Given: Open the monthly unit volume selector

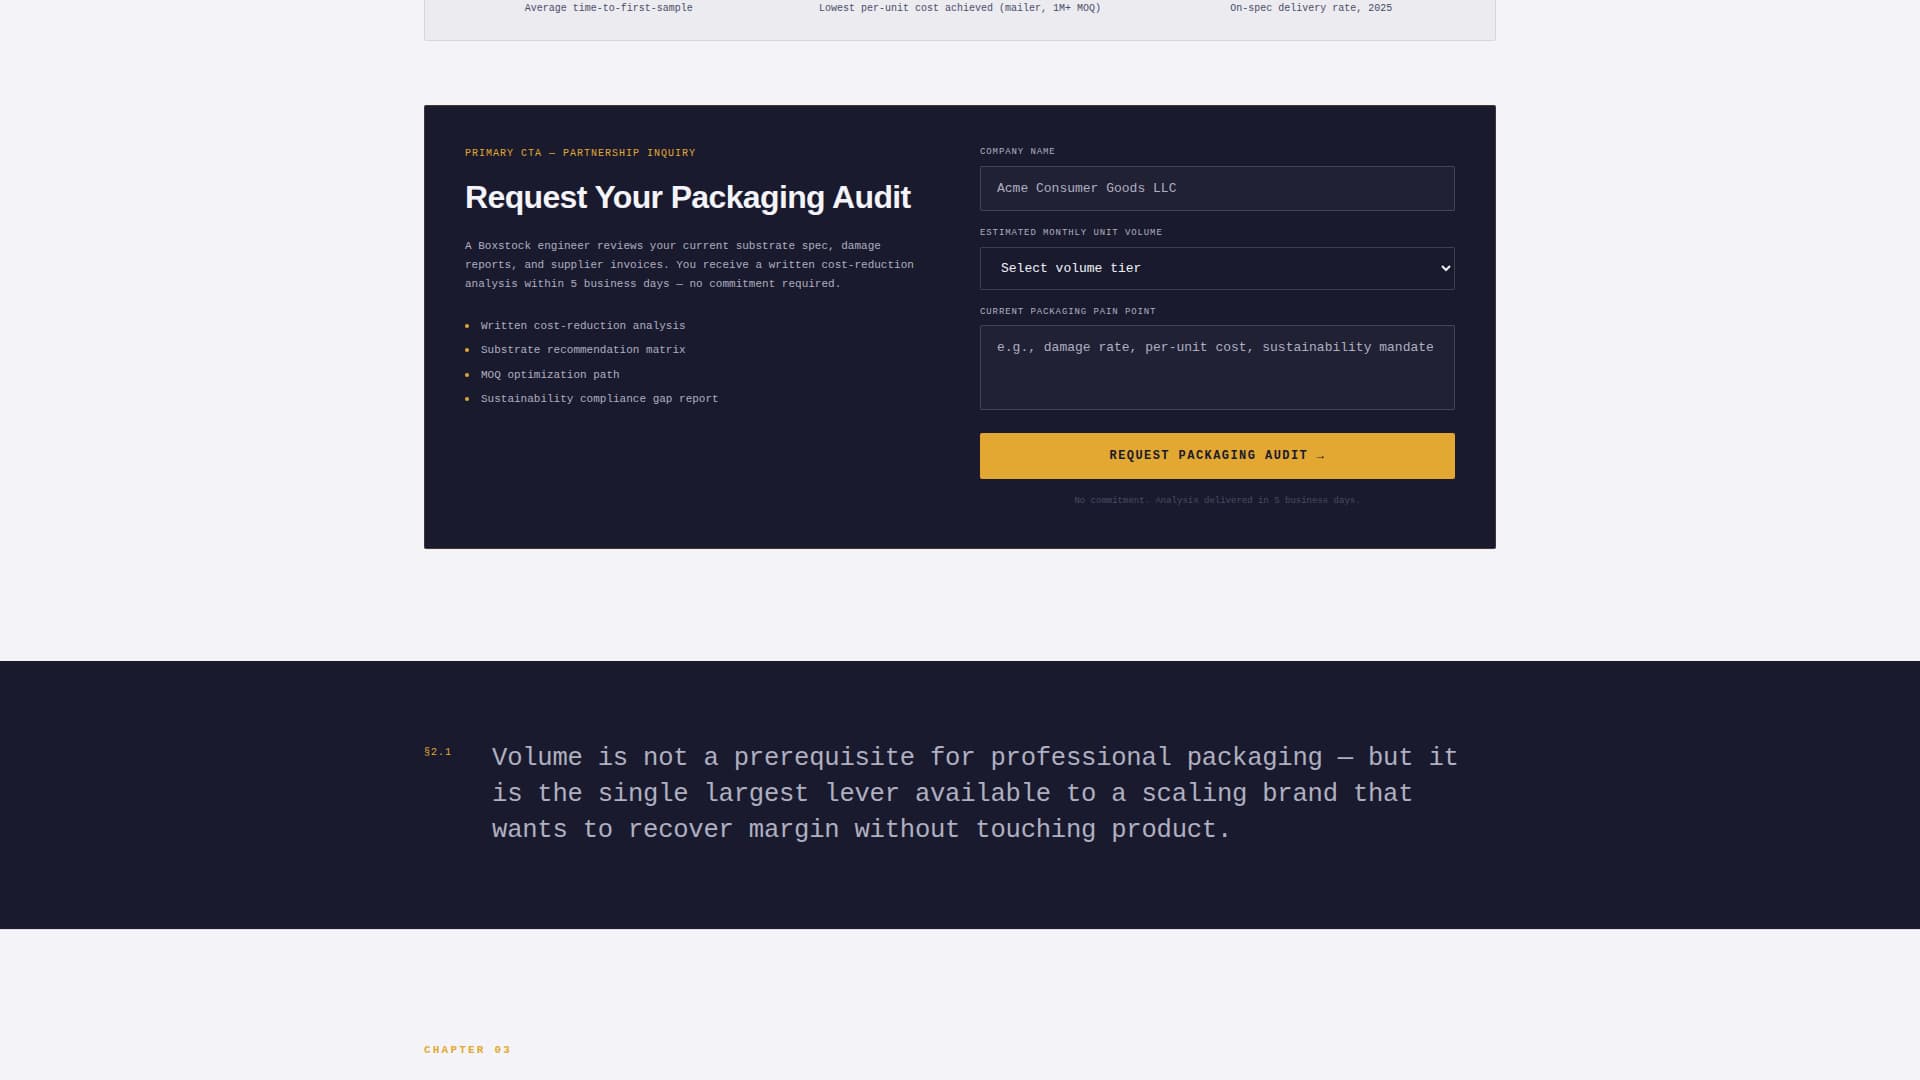Looking at the screenshot, I should (1217, 268).
